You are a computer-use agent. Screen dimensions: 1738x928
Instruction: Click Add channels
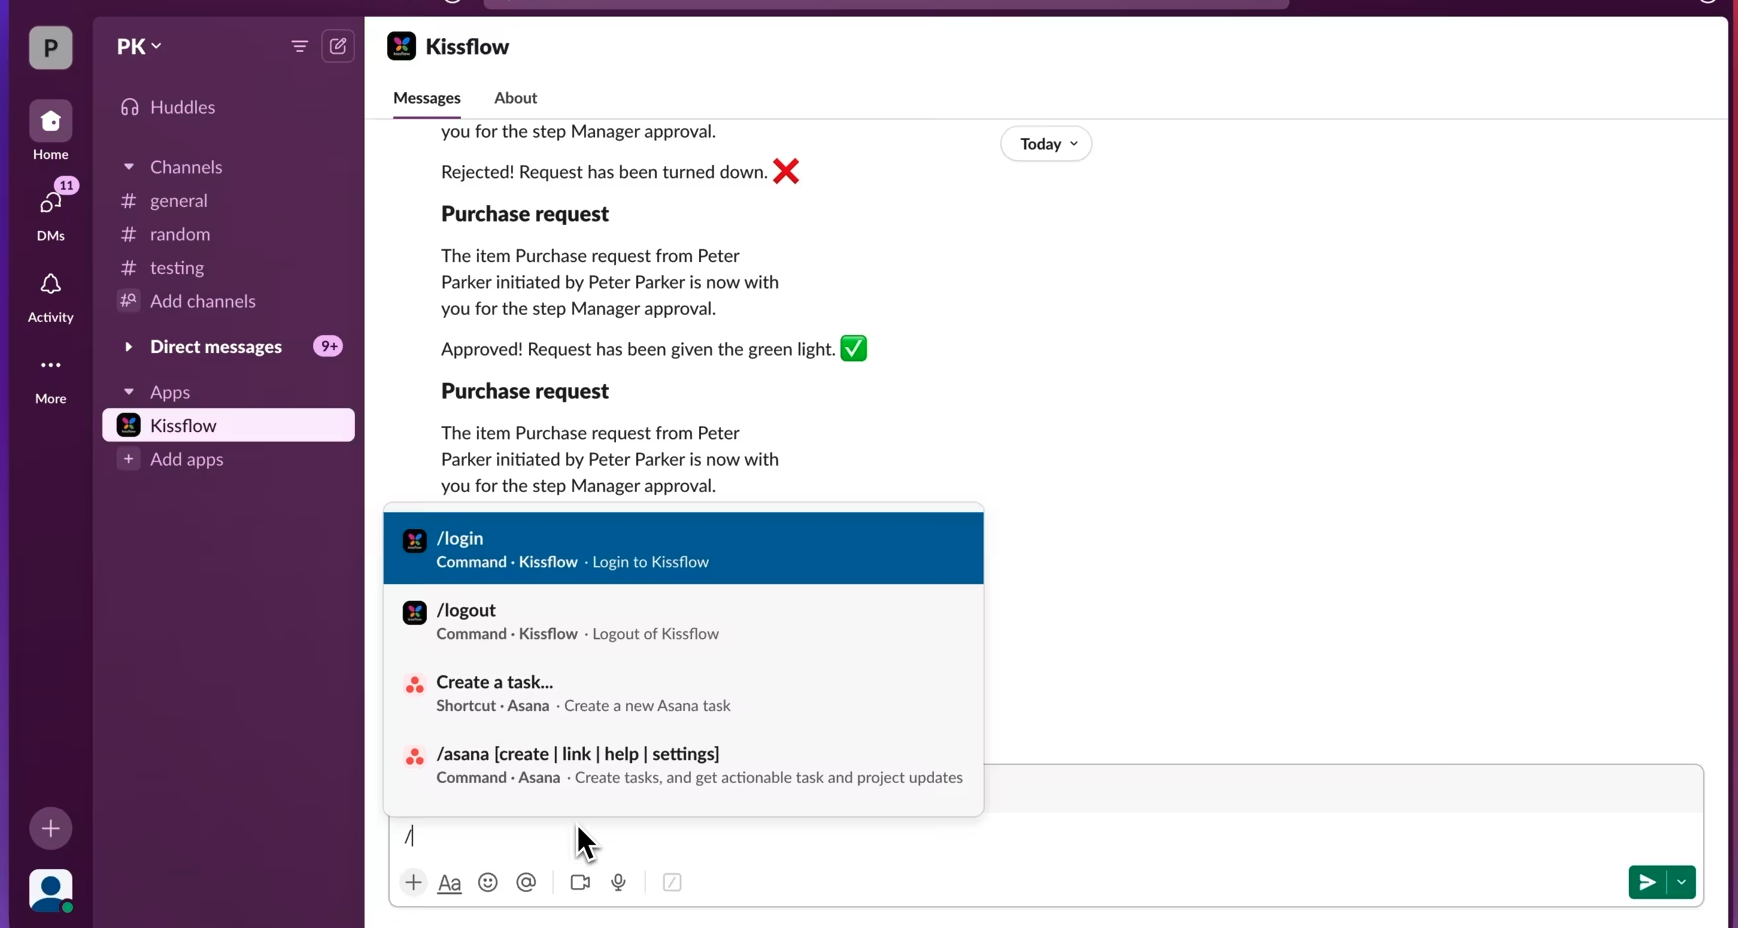click(x=228, y=301)
